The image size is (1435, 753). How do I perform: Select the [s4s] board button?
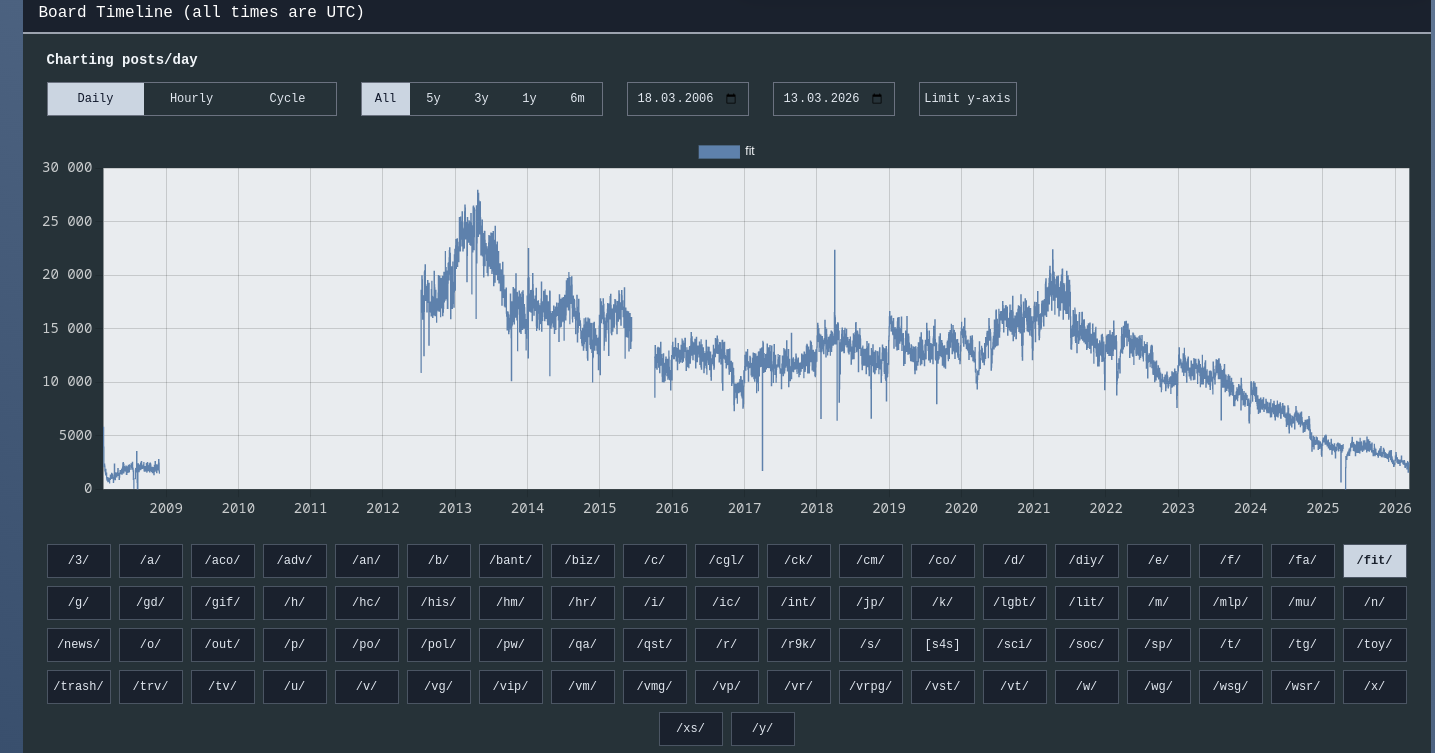pyautogui.click(x=943, y=645)
